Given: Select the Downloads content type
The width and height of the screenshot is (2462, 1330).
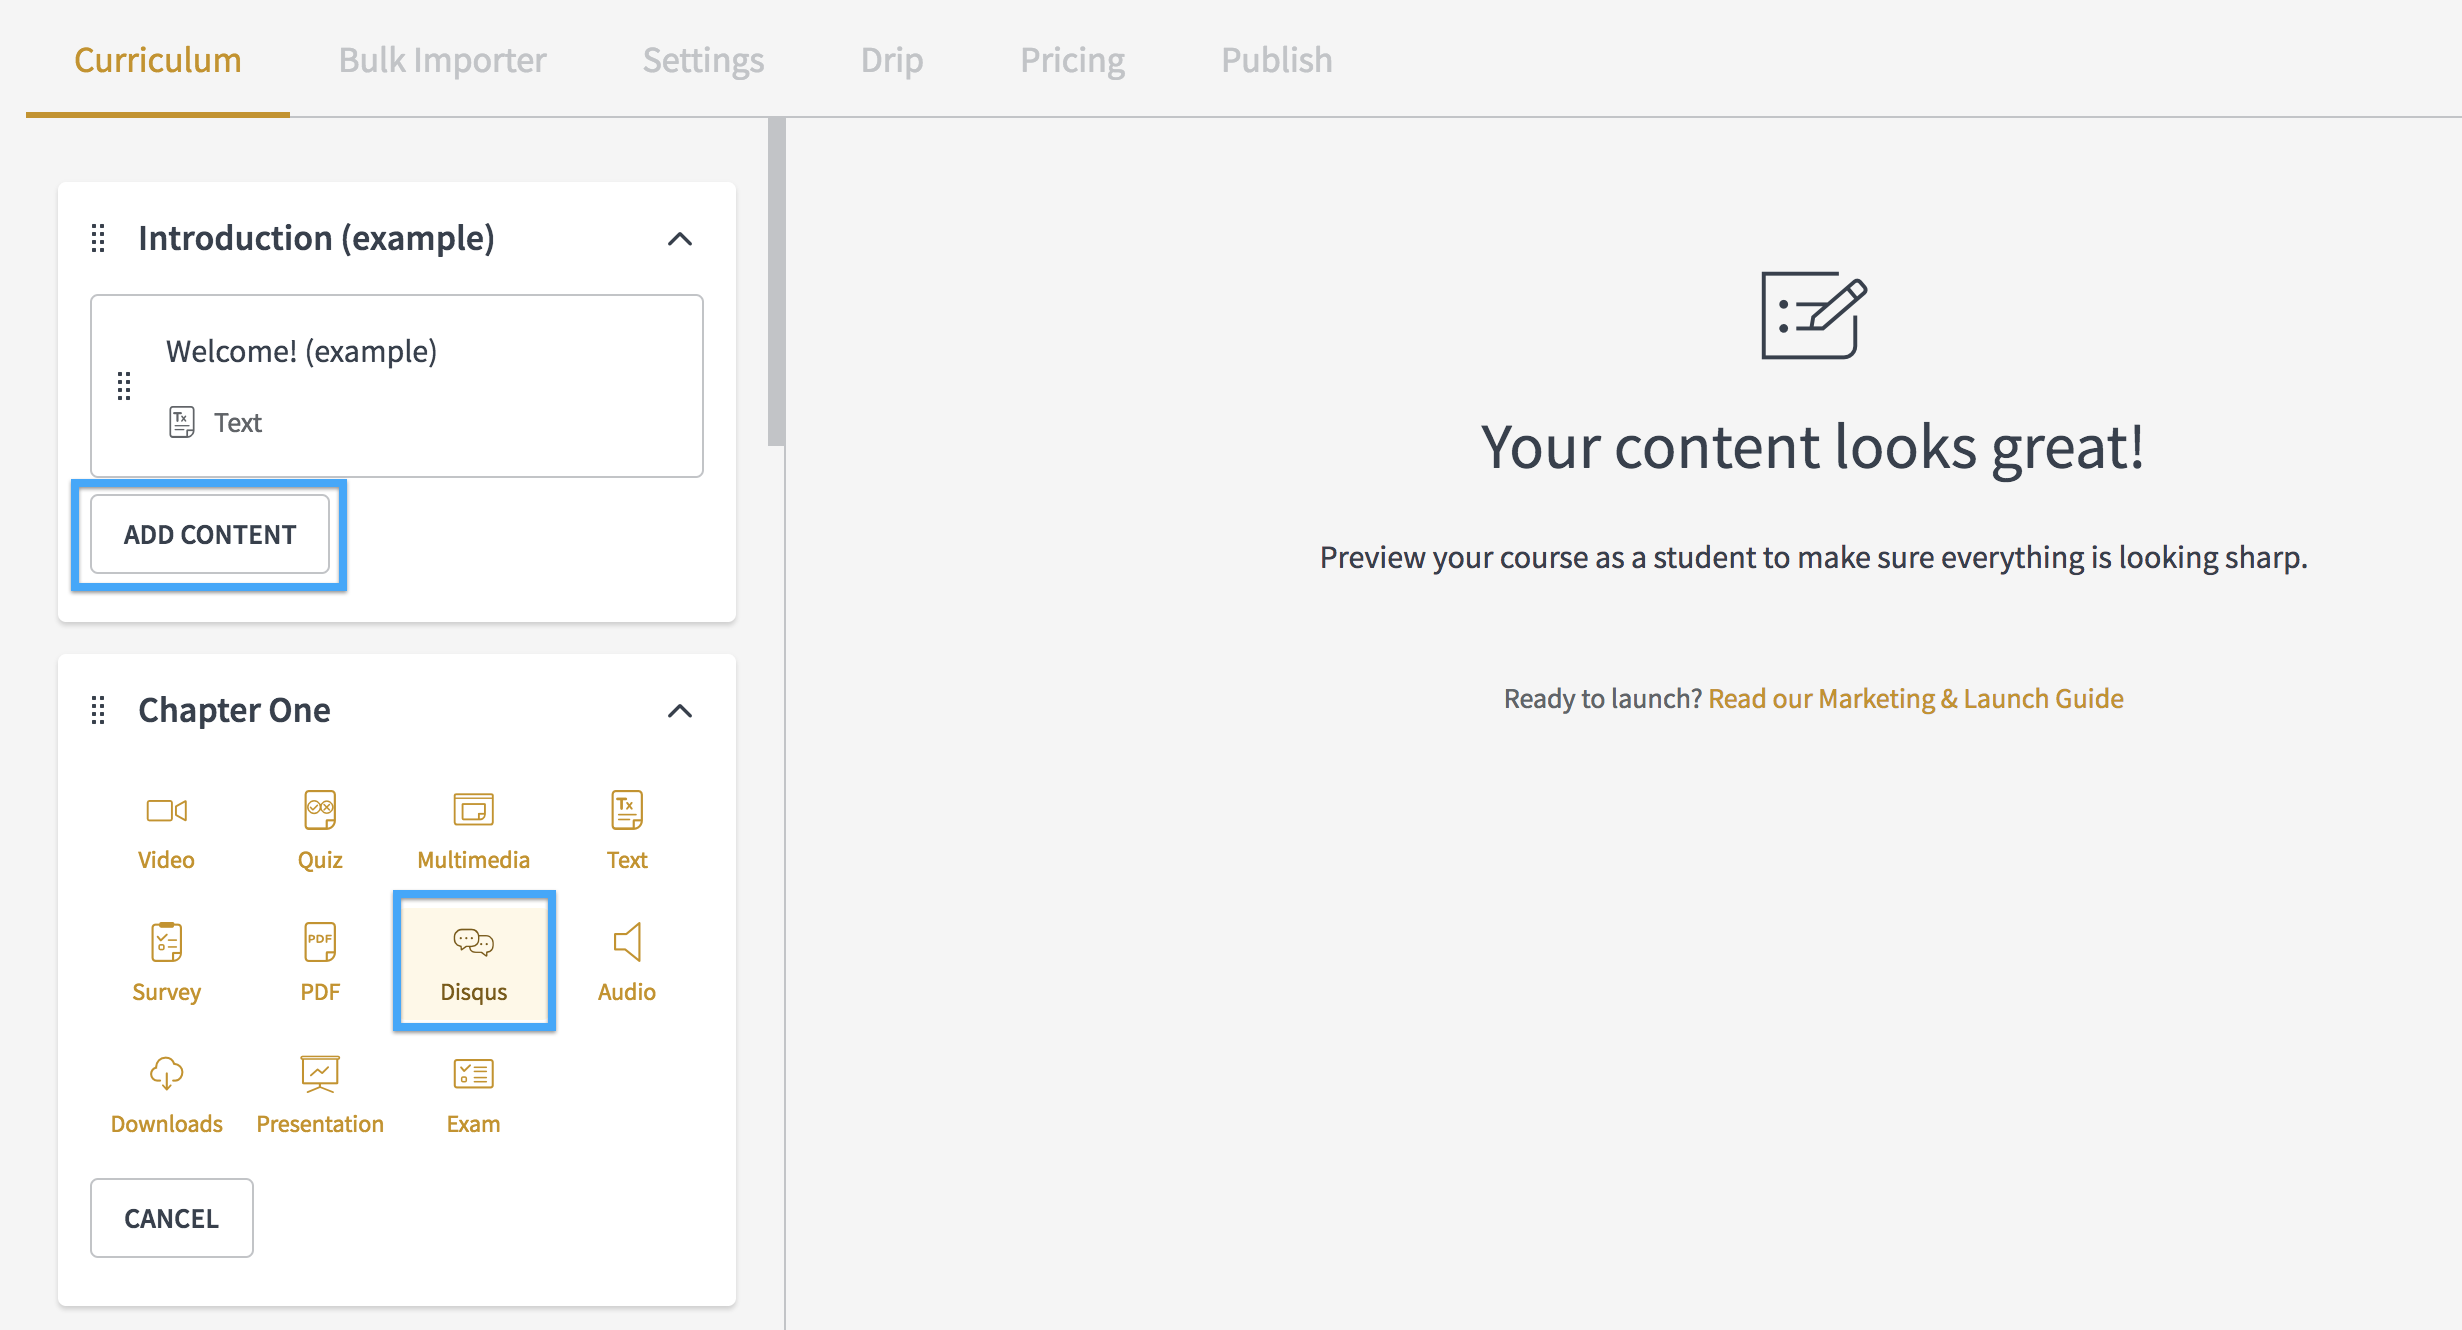Looking at the screenshot, I should [x=166, y=1094].
